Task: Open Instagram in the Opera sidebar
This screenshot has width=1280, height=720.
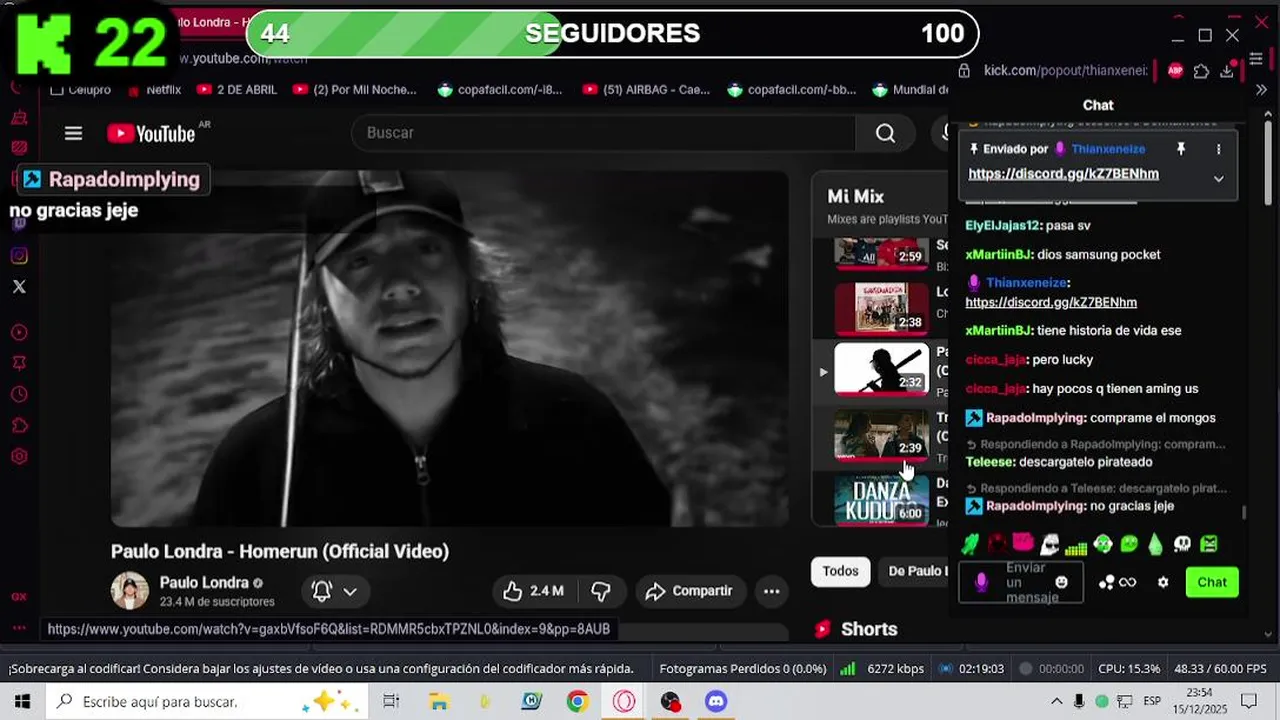Action: click(x=19, y=256)
